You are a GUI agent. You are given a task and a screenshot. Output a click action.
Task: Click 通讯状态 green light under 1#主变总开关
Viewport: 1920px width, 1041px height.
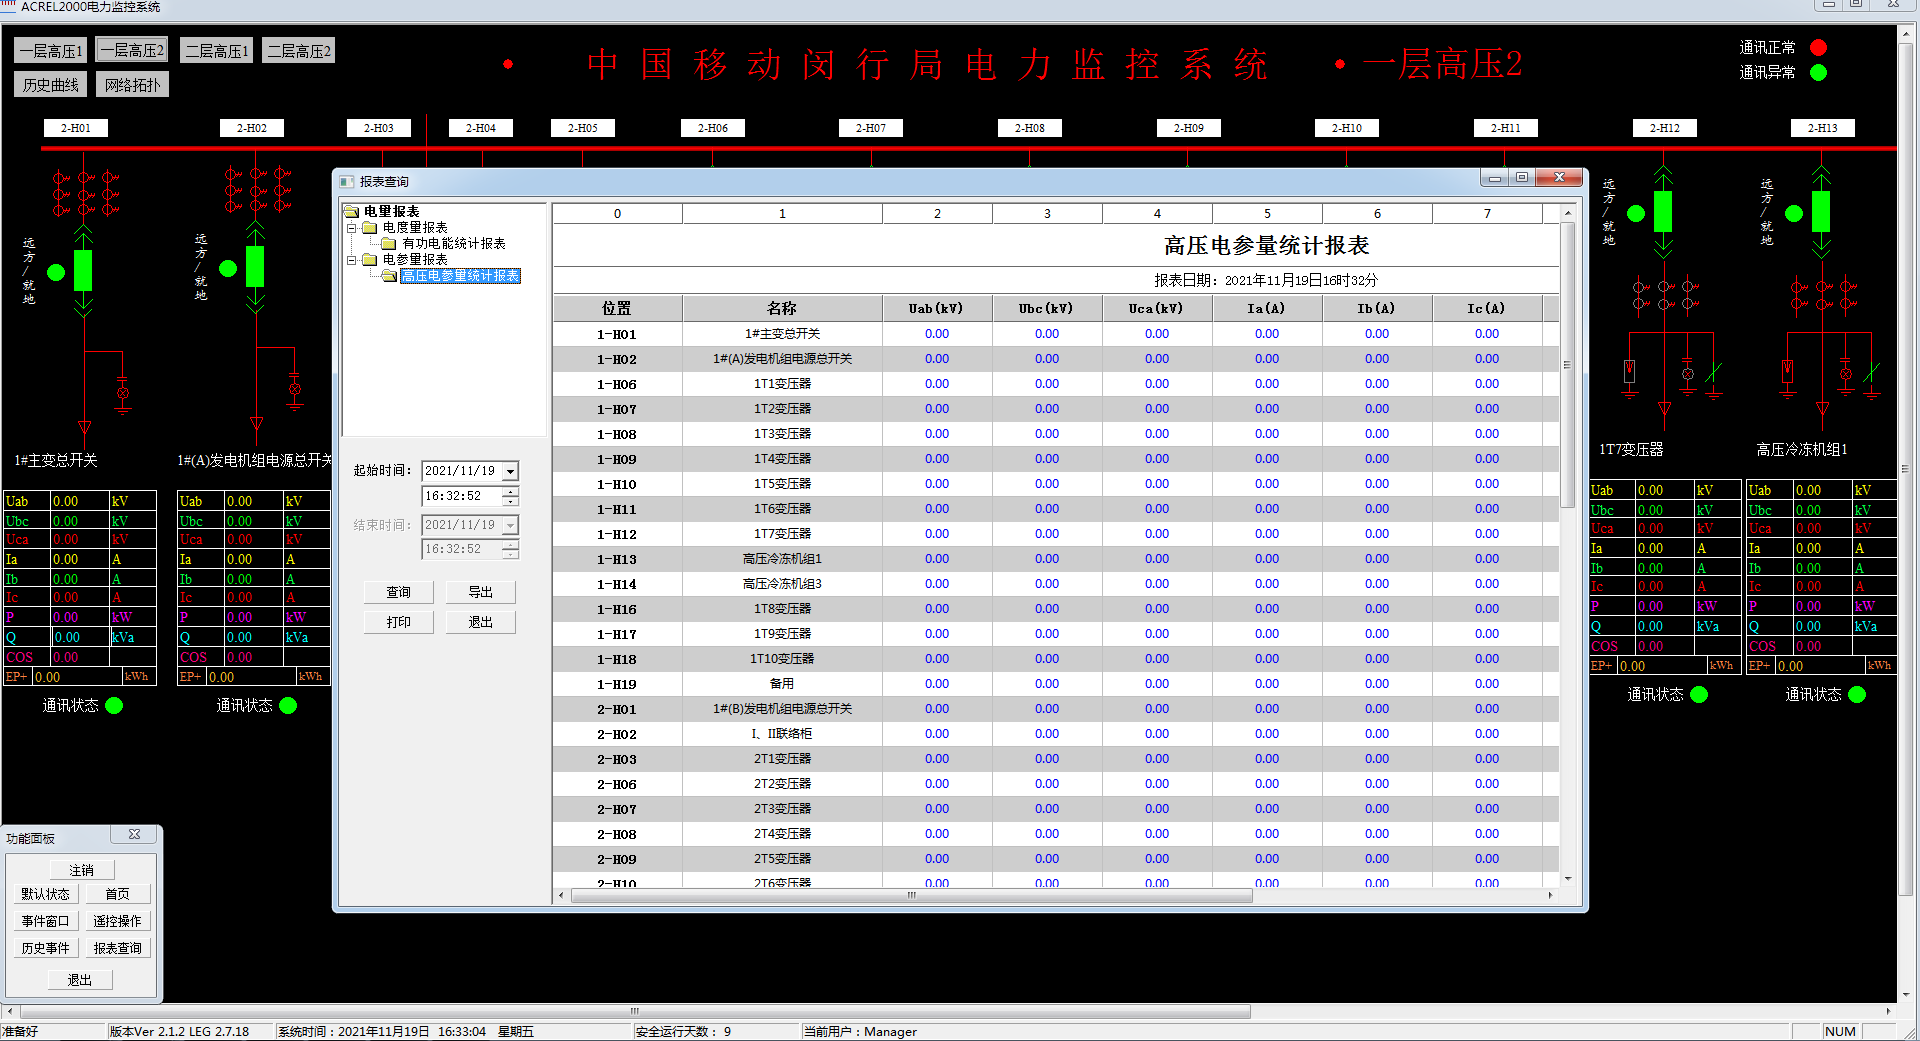(x=114, y=705)
